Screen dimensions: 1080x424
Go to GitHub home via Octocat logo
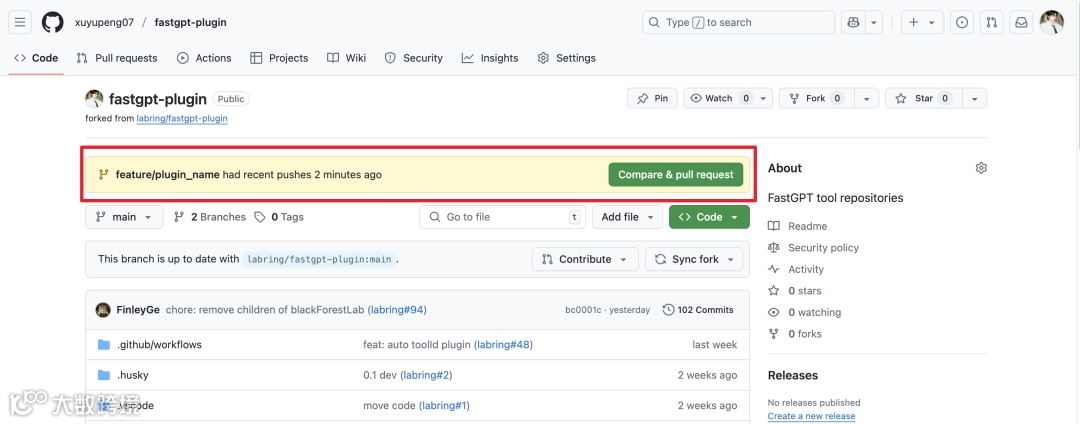(52, 22)
